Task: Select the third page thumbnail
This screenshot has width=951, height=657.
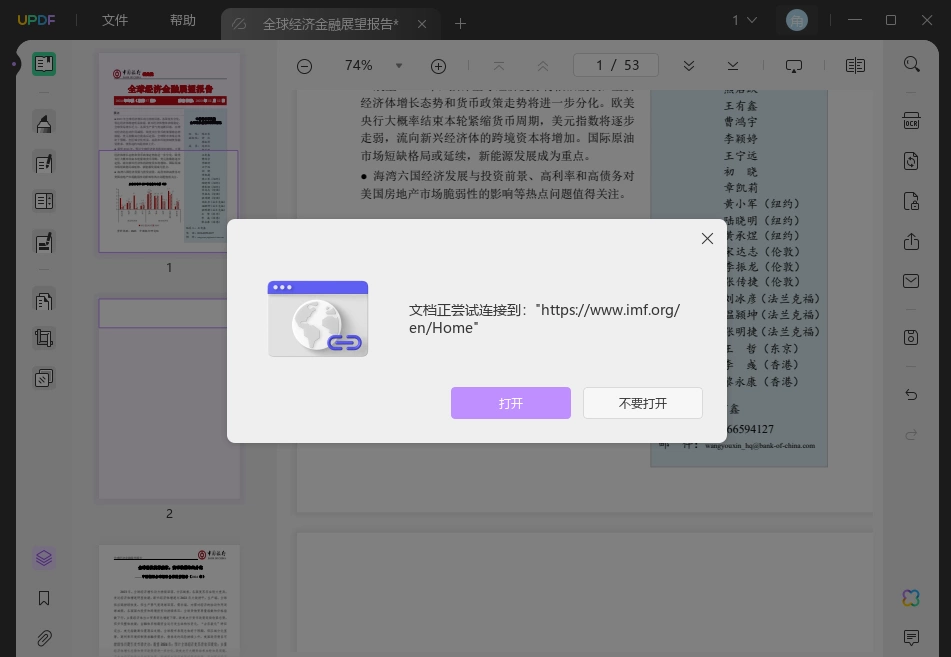Action: tap(169, 601)
